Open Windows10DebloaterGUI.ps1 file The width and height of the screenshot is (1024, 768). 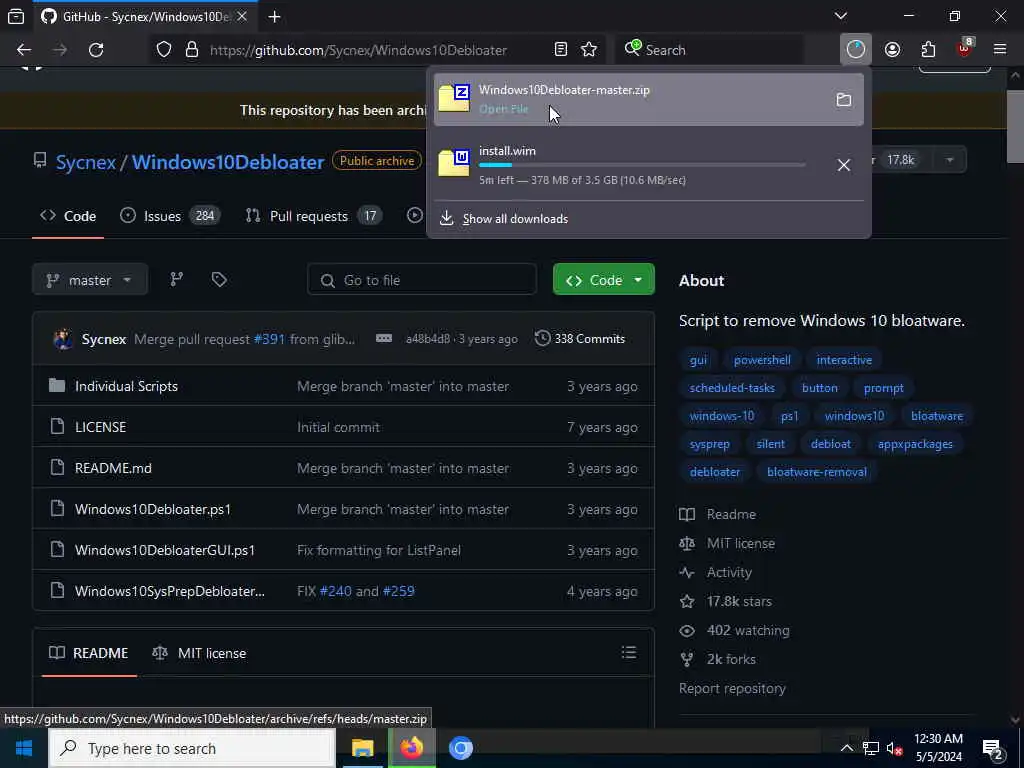(x=165, y=550)
